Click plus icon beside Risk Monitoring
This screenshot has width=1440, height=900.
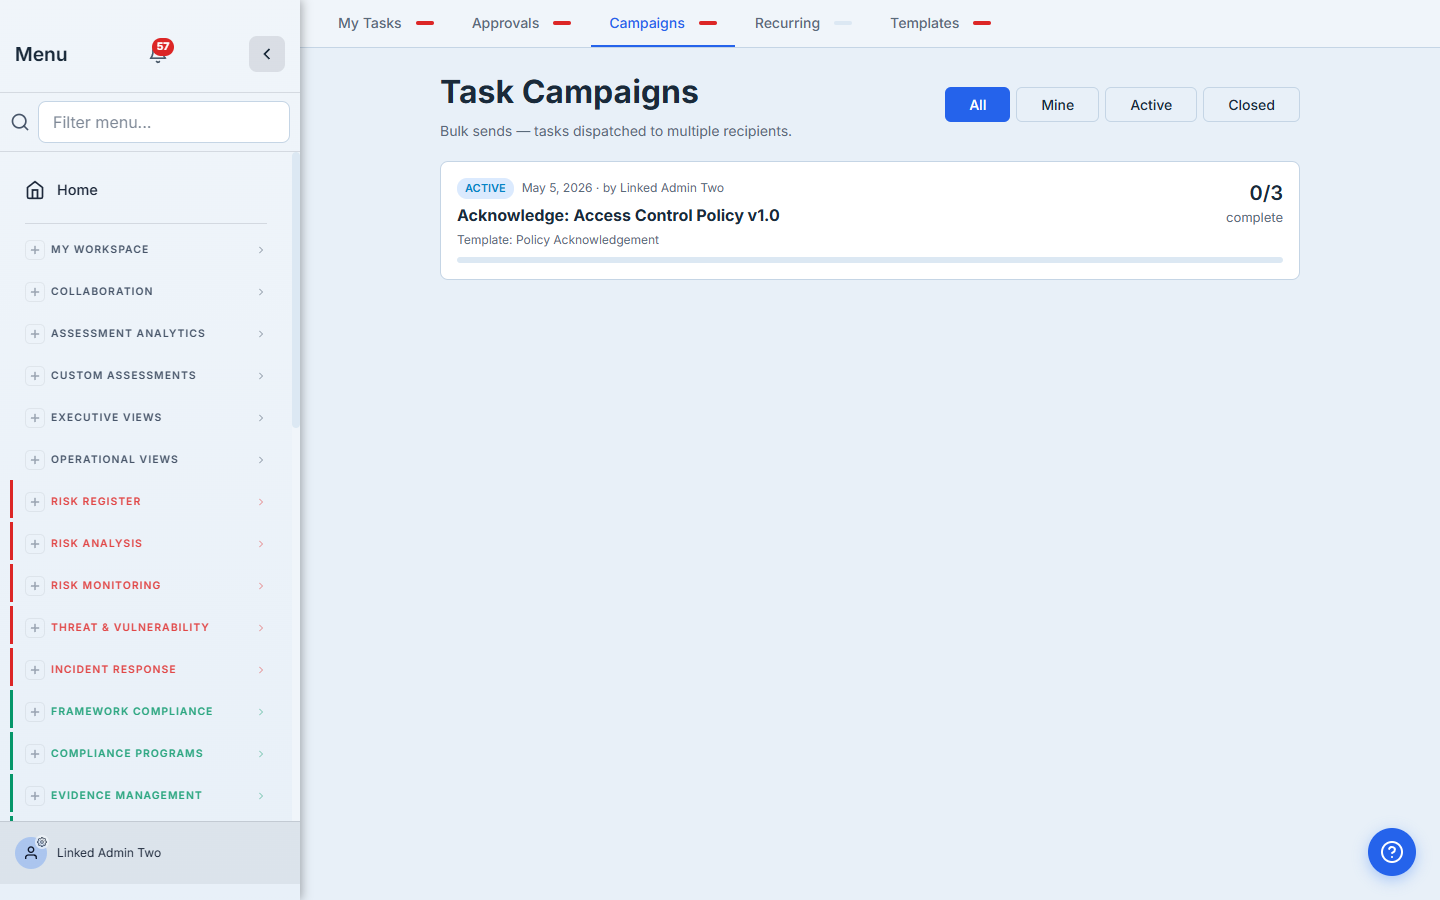click(x=35, y=586)
